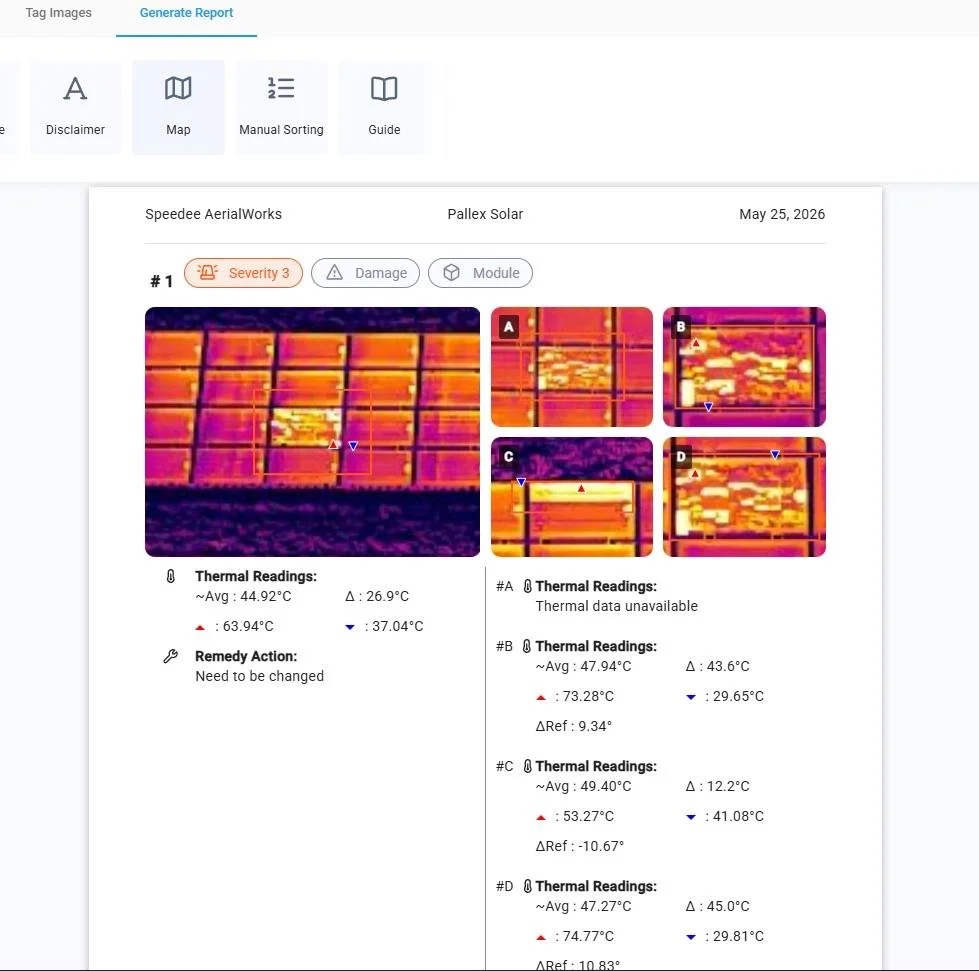Click the ΔRef : 9.34° value

point(574,726)
